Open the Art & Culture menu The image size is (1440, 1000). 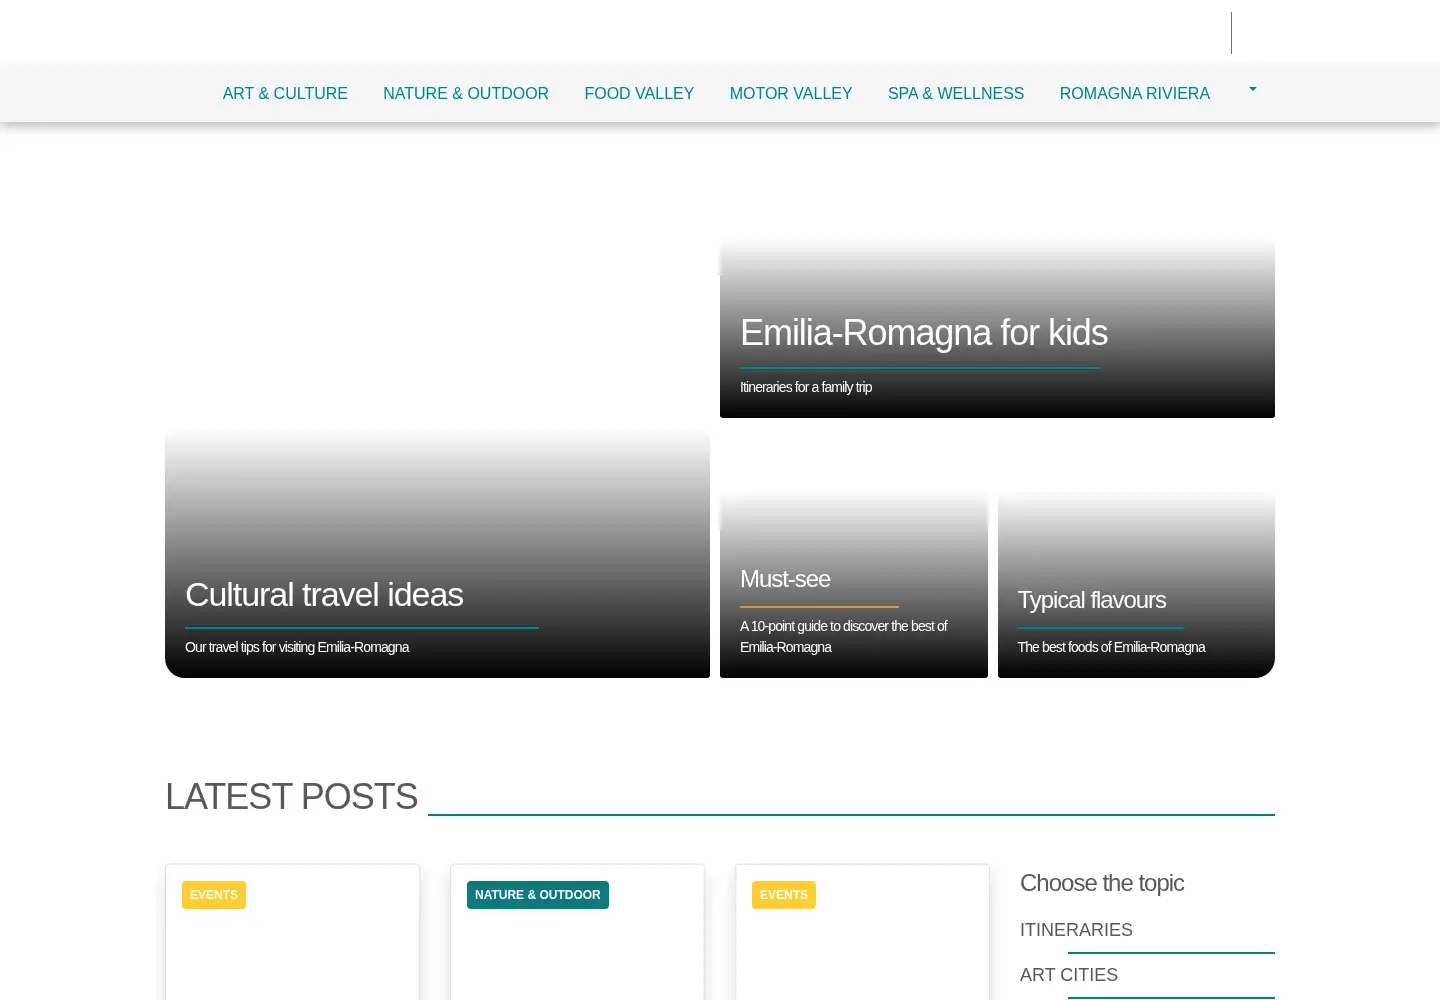pos(285,93)
